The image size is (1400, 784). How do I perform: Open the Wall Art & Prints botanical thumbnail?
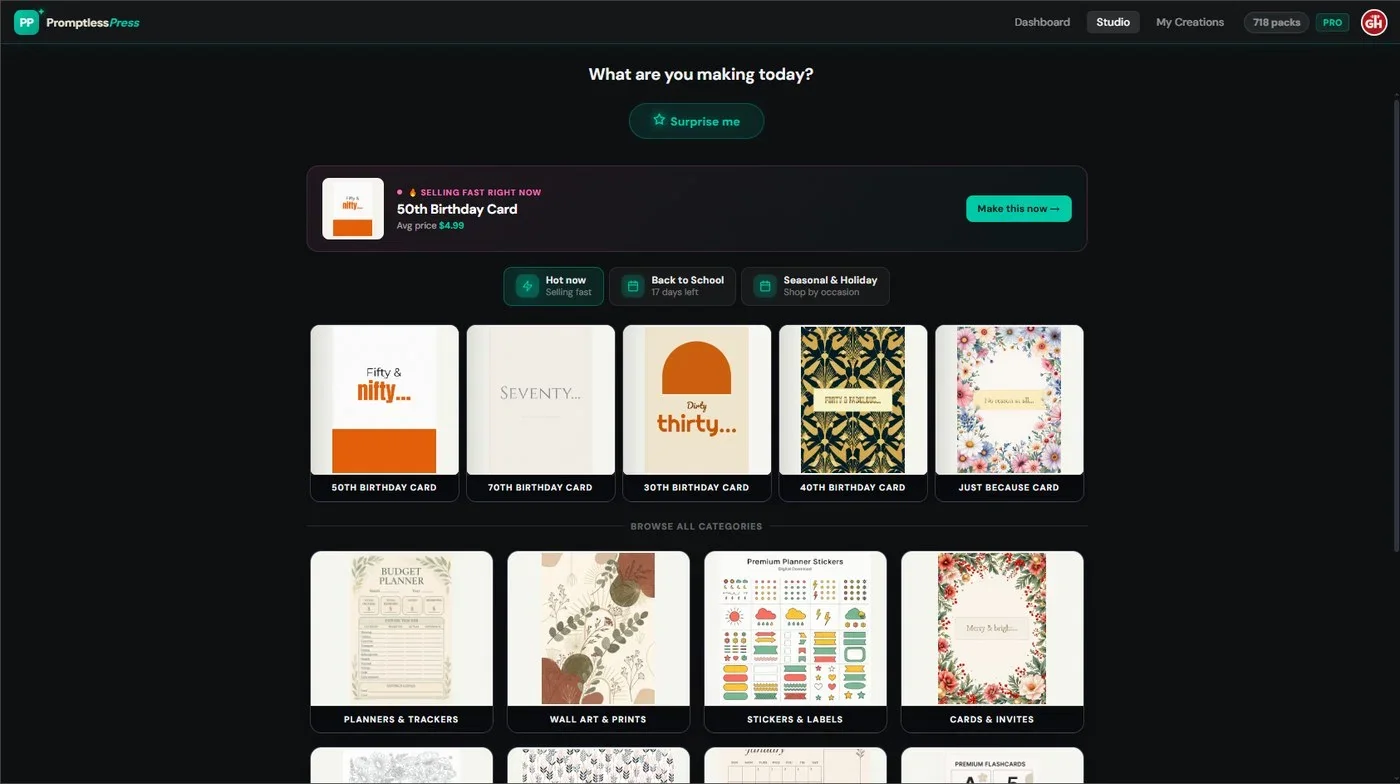[x=598, y=629]
